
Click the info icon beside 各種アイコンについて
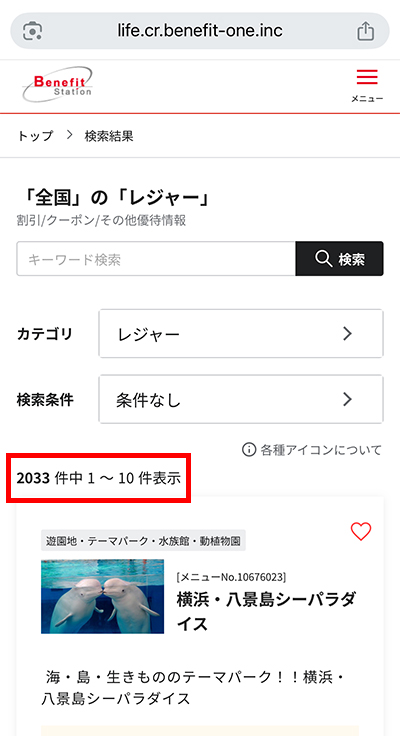[248, 450]
